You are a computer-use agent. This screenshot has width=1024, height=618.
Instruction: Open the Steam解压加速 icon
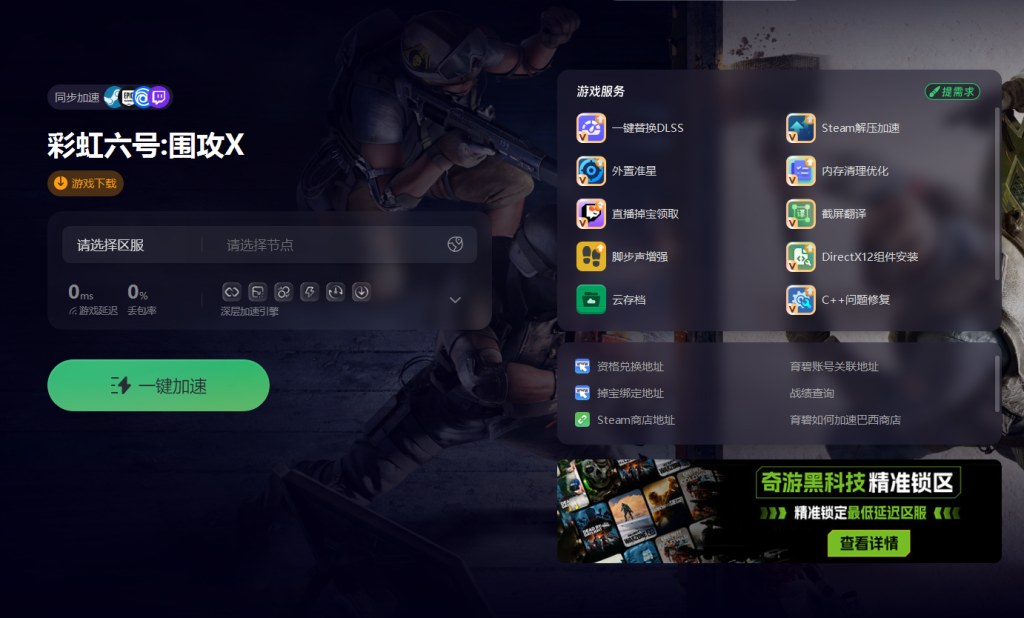point(801,128)
